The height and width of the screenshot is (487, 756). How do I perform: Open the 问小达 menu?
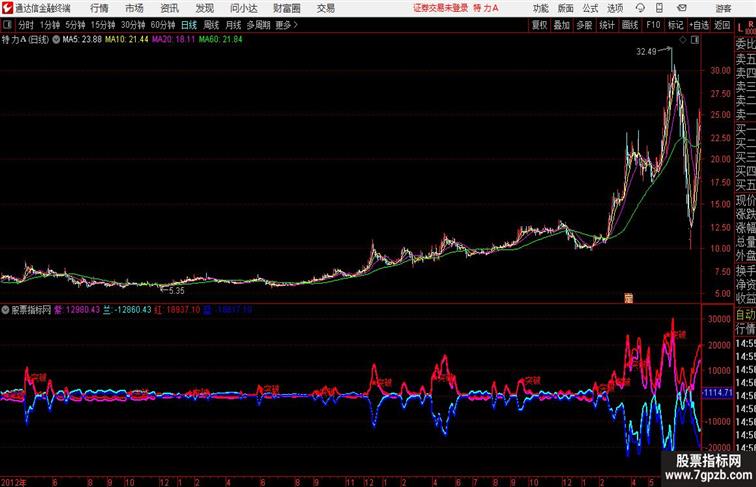pyautogui.click(x=243, y=8)
